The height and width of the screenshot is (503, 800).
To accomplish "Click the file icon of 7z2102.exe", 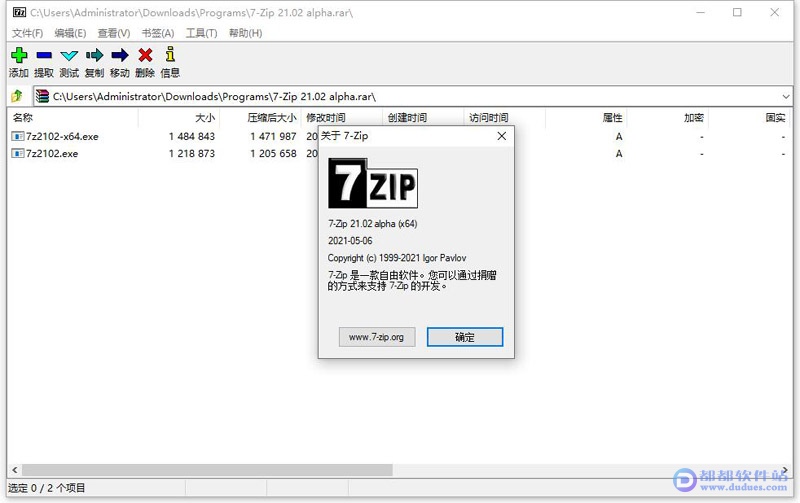I will 18,153.
